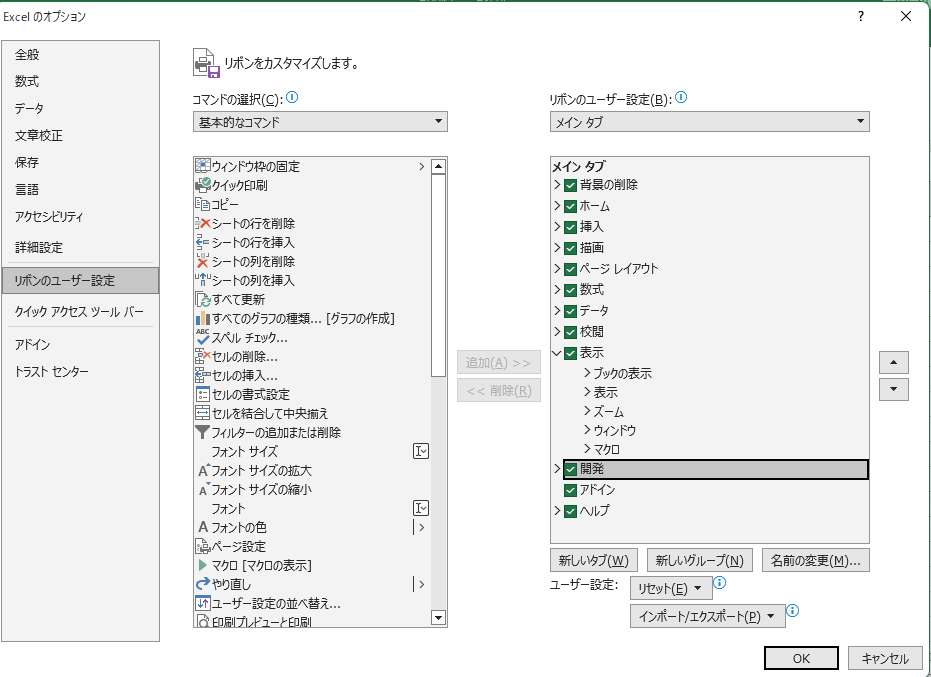Click the フォントの色 icon
Screen dimensions: 931x677
pyautogui.click(x=202, y=527)
